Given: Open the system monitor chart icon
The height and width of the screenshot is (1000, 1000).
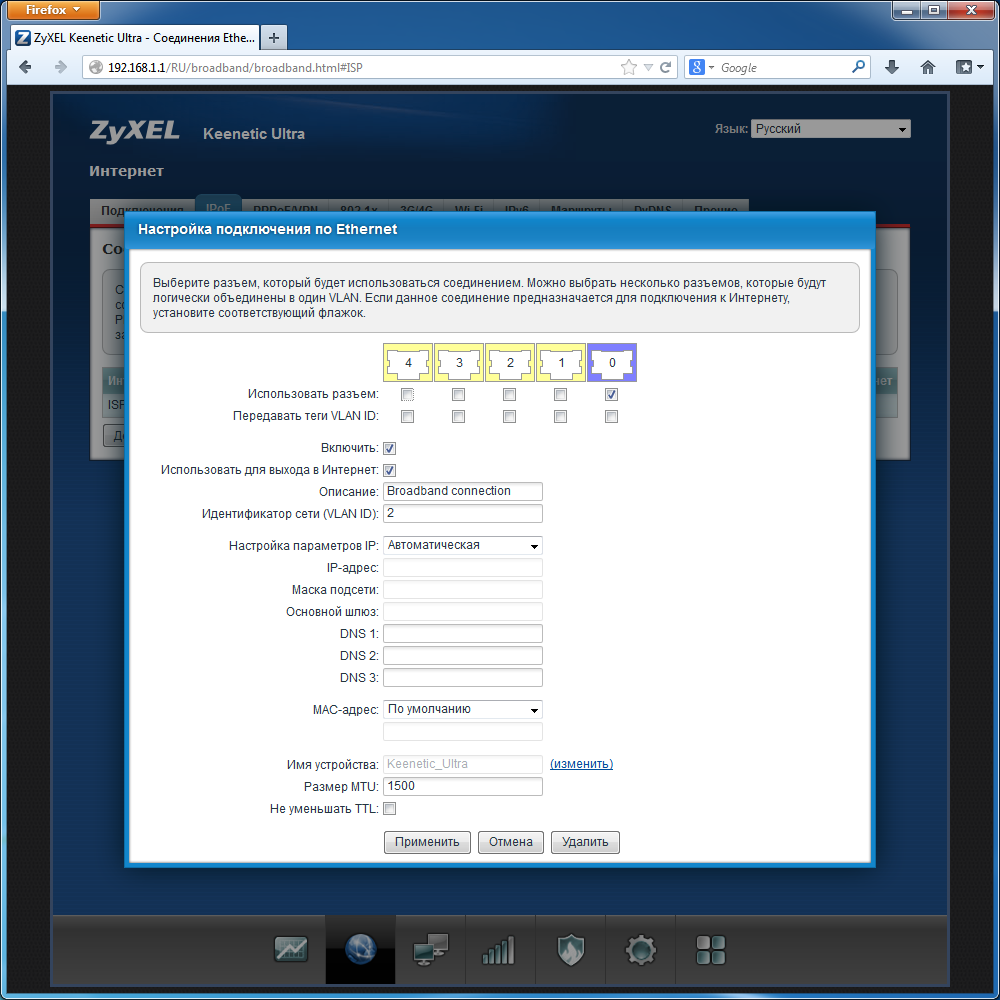Looking at the screenshot, I should point(292,949).
